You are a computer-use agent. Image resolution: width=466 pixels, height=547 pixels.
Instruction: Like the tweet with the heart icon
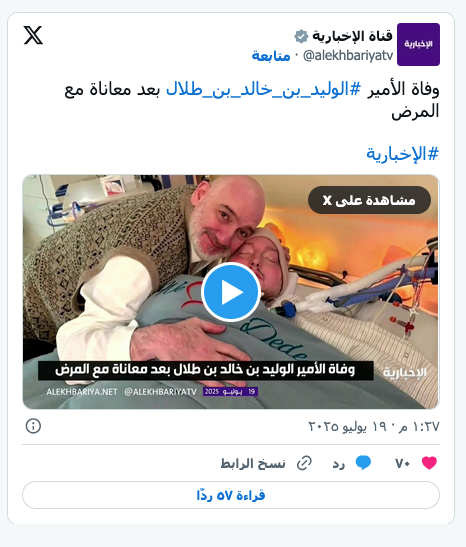pos(429,463)
